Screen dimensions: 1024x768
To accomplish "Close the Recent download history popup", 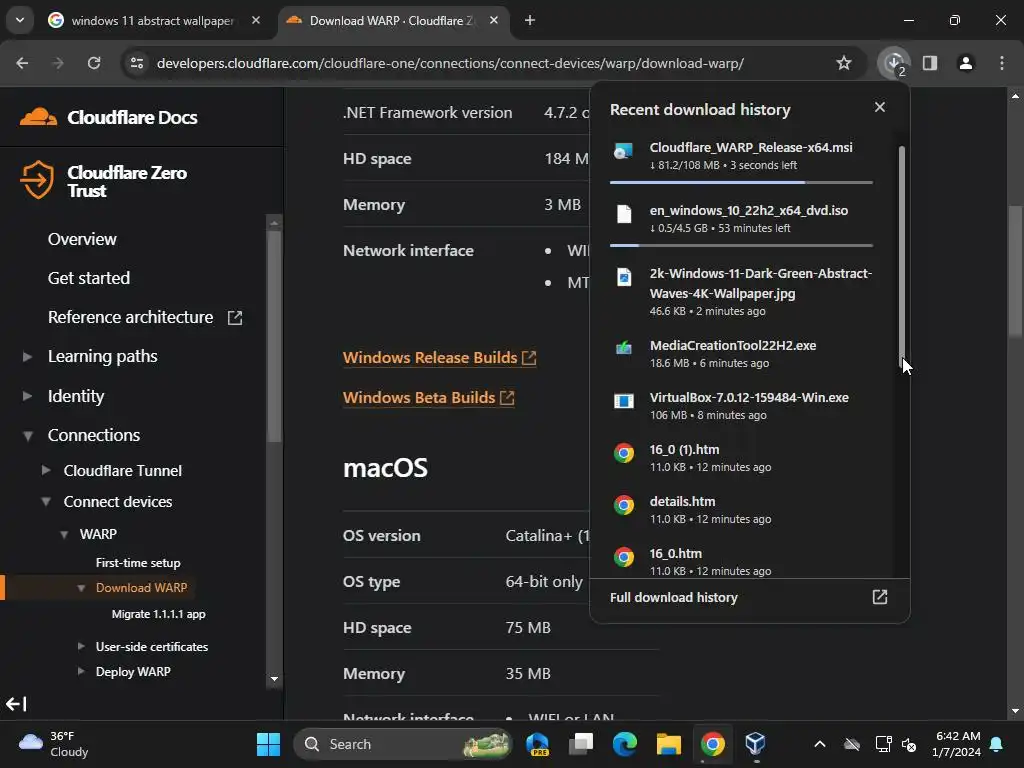I will pos(880,107).
